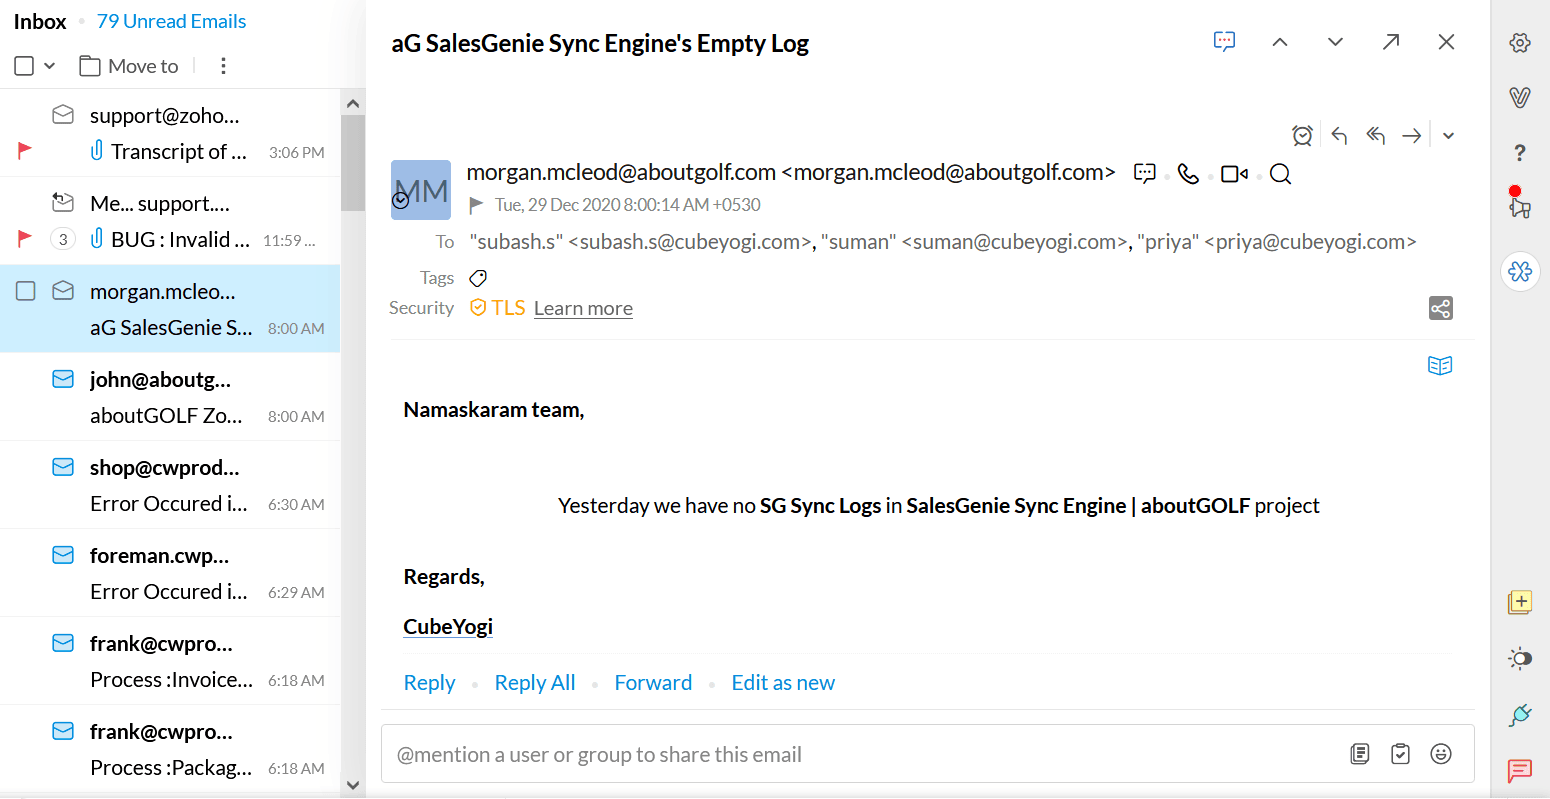Unflag the support@zoho Transcript email
This screenshot has width=1550, height=799.
pyautogui.click(x=25, y=151)
